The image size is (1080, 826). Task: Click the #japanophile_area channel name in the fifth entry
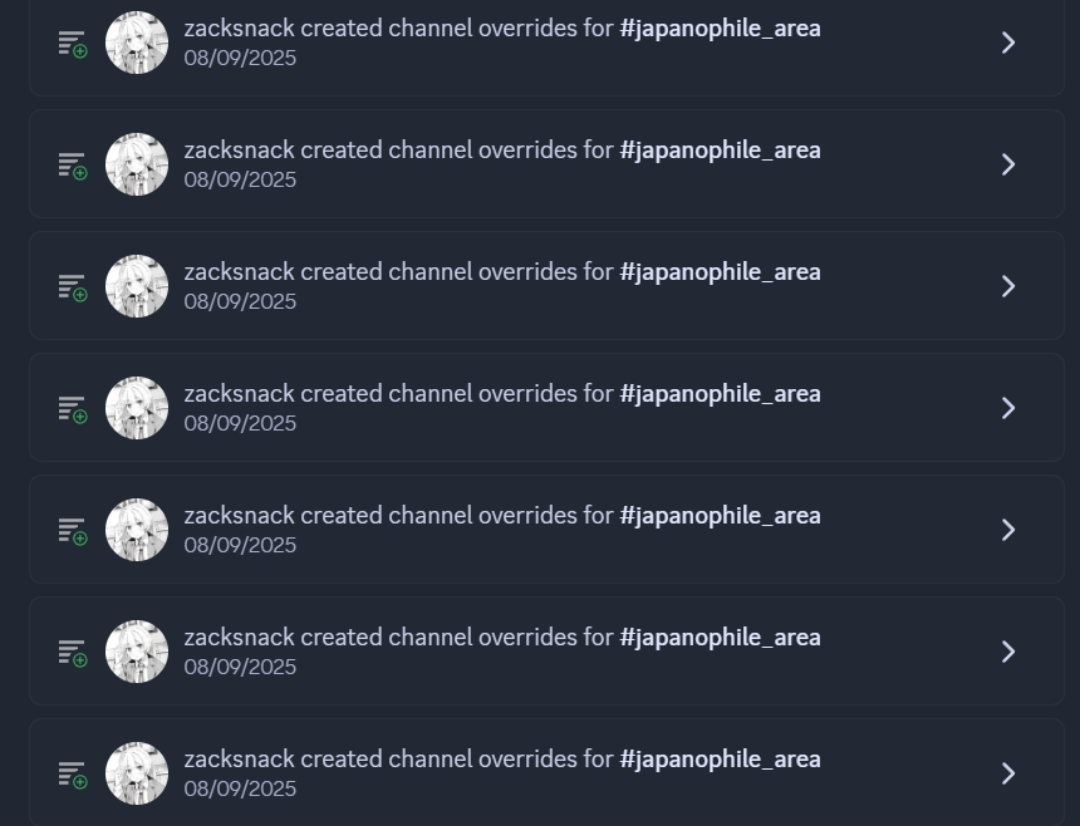coord(720,515)
